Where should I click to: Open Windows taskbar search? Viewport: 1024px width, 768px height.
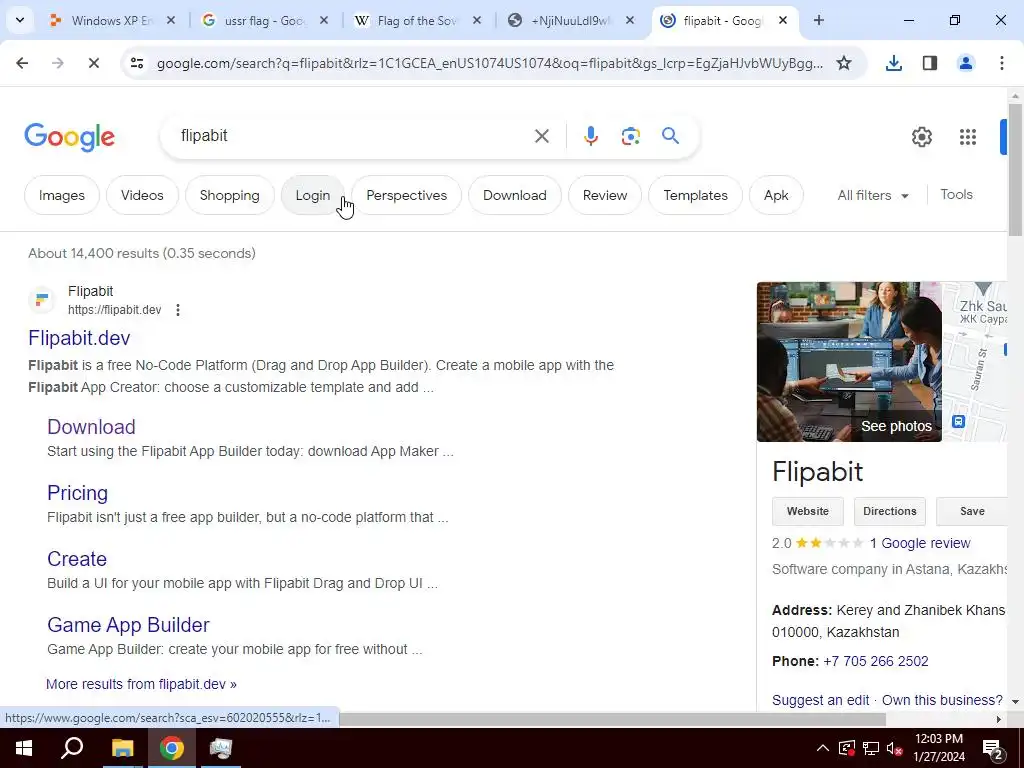[72, 748]
